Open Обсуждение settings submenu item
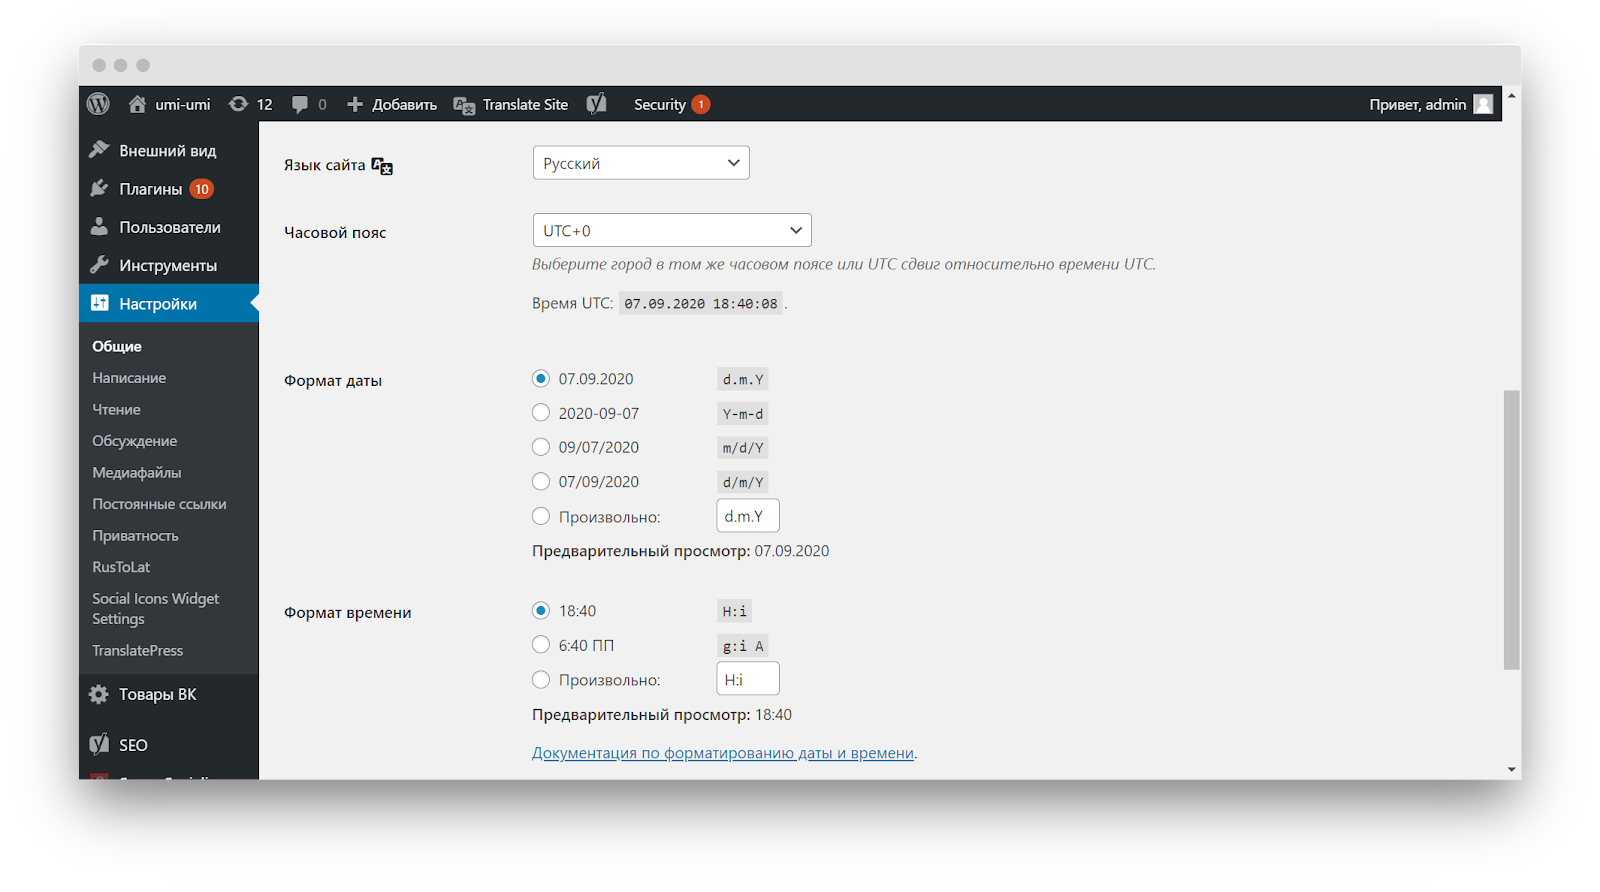Image resolution: width=1600 pixels, height=892 pixels. pyautogui.click(x=135, y=441)
